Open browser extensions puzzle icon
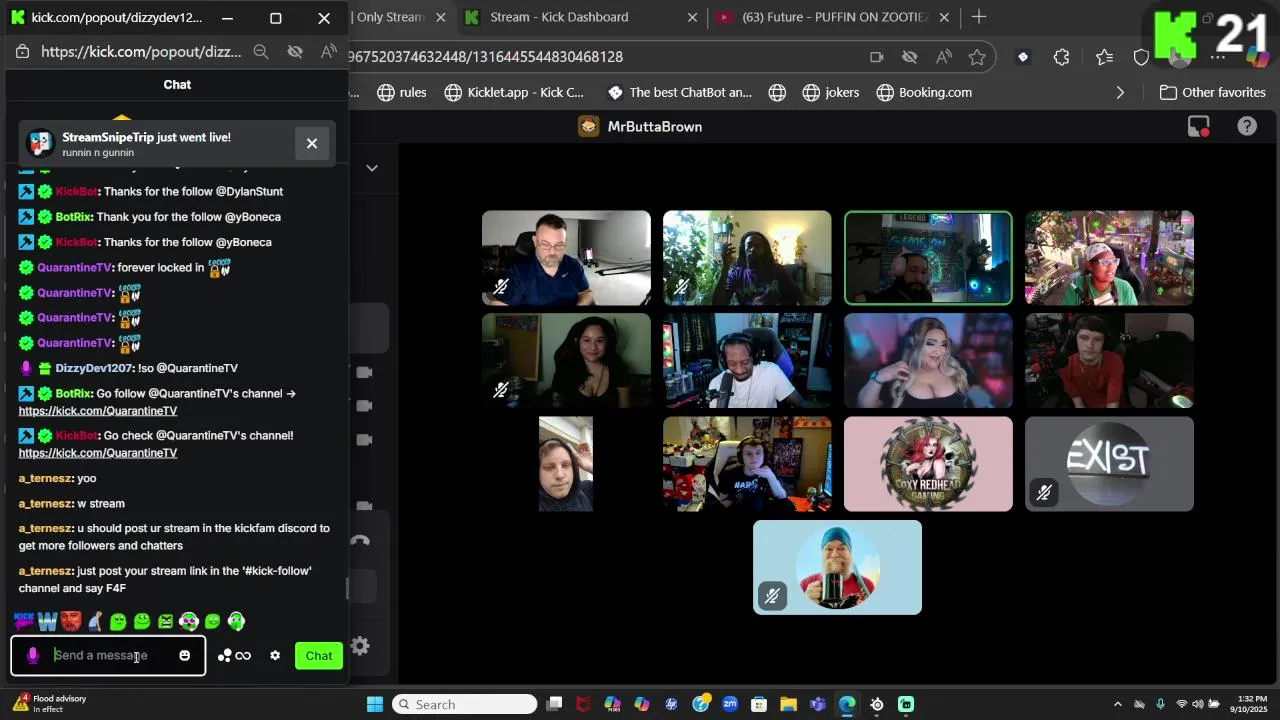This screenshot has width=1280, height=720. point(1062,57)
